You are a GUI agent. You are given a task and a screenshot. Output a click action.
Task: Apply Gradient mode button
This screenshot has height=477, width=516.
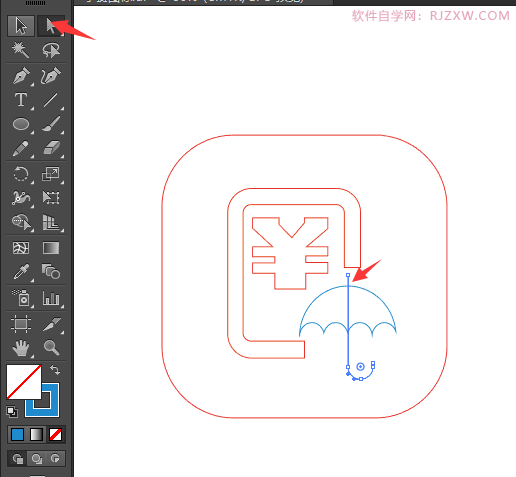tap(36, 435)
